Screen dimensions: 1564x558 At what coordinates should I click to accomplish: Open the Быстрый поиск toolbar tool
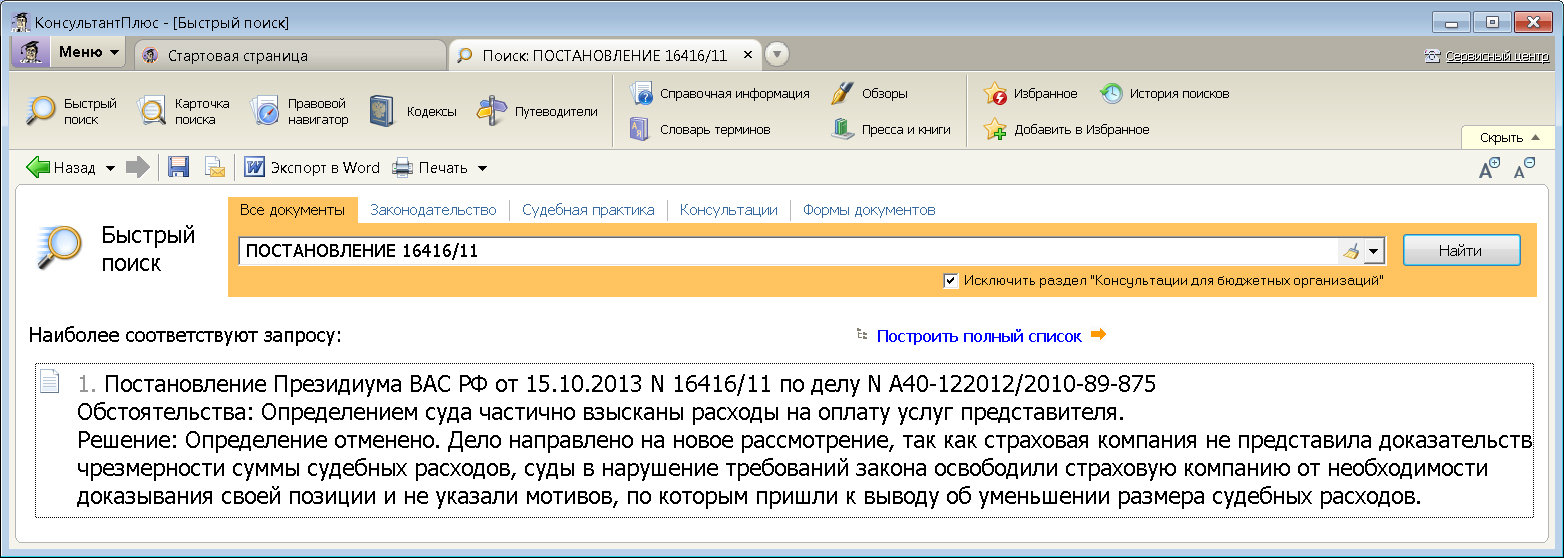(x=71, y=111)
